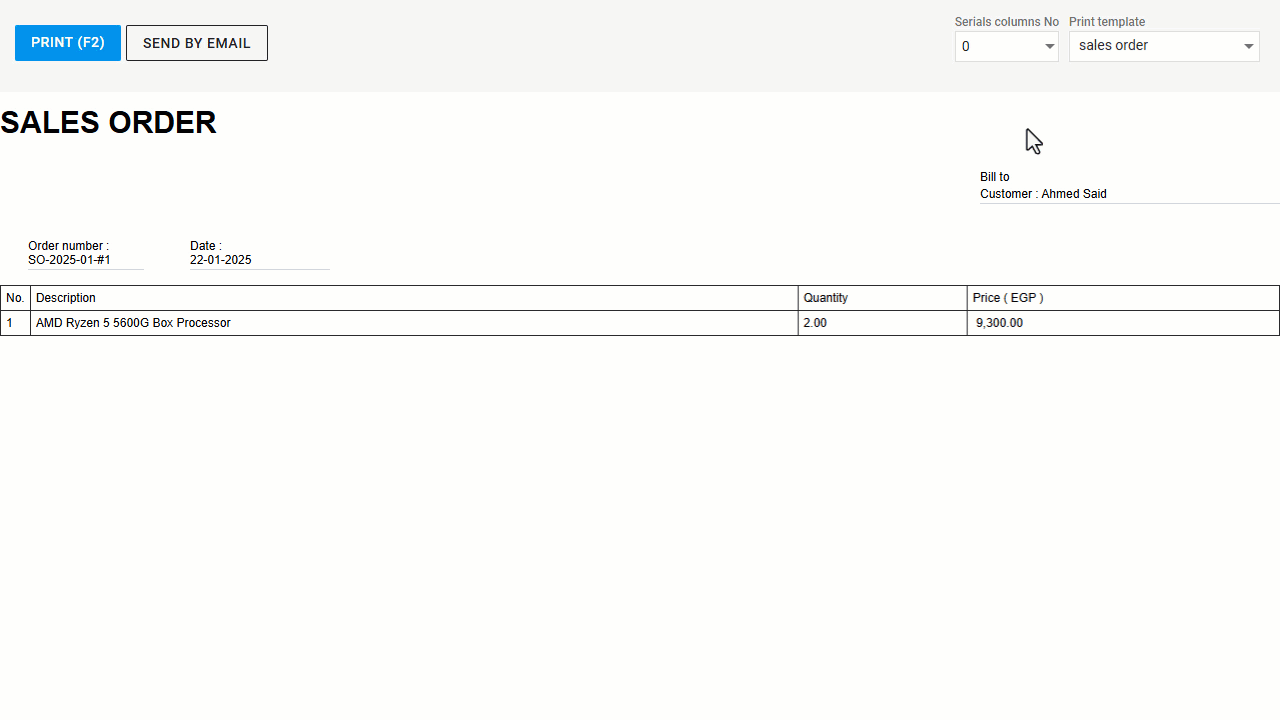Click AMD Ryzen 5 5600G Box Processor
Viewport: 1280px width, 720px height.
tap(133, 323)
